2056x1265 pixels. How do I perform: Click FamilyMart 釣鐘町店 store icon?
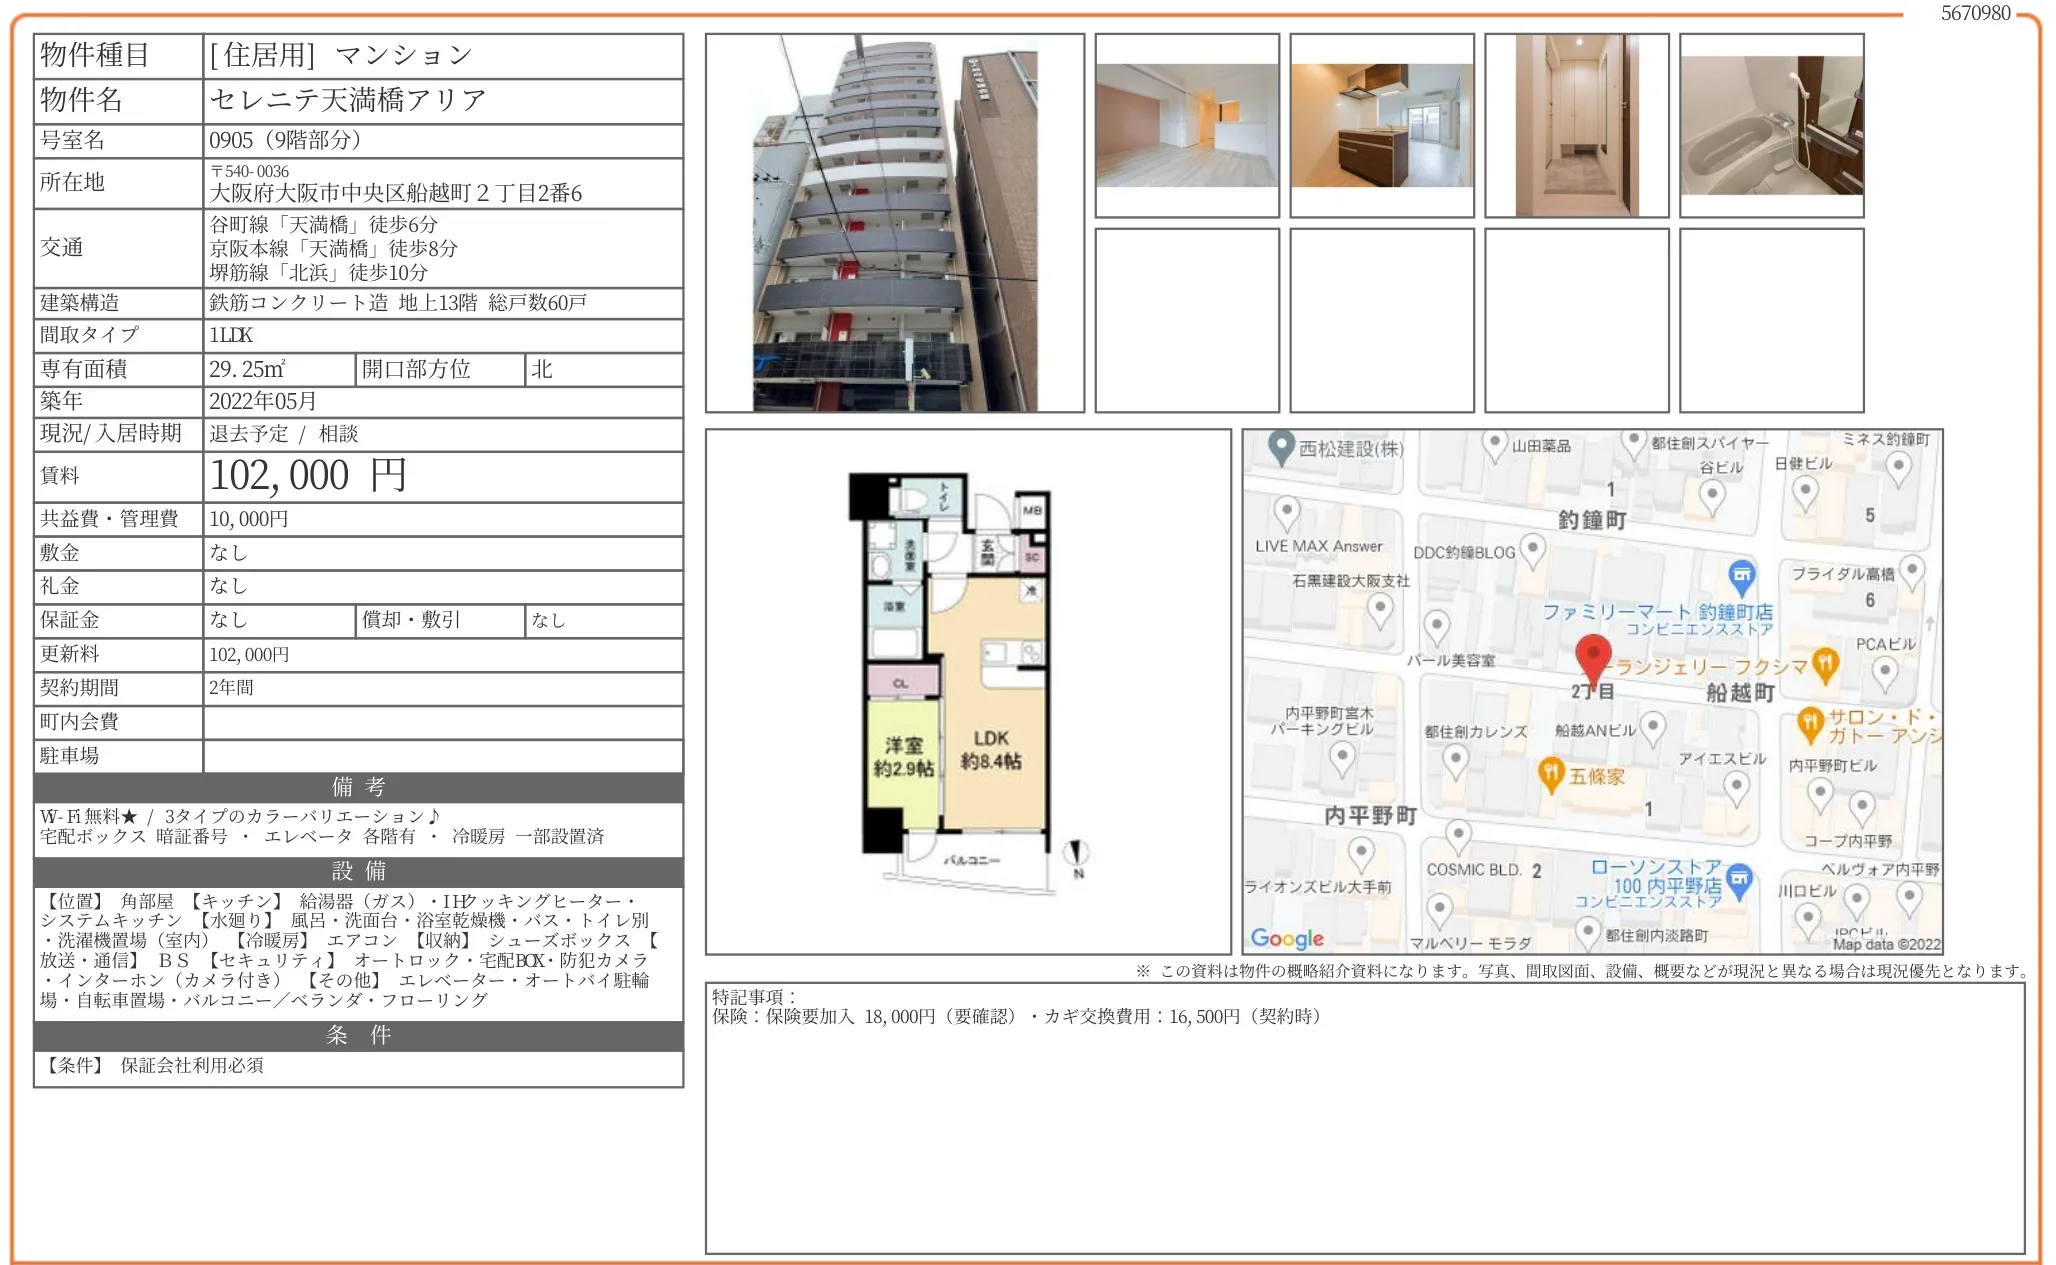pos(1742,575)
